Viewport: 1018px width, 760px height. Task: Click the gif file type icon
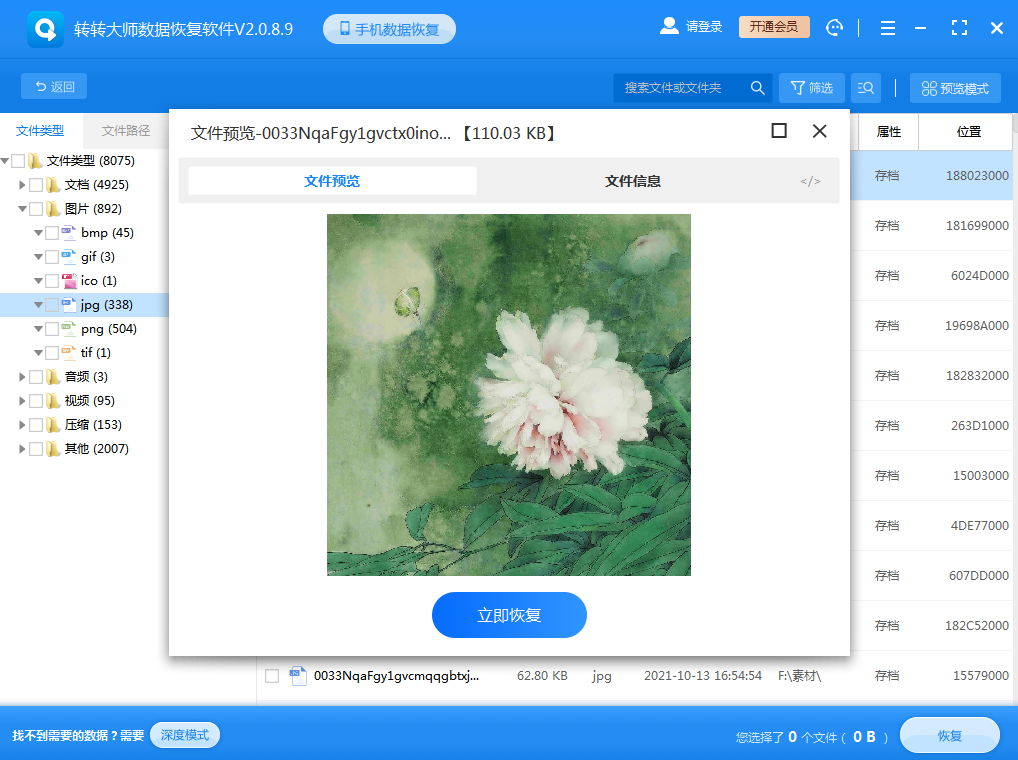[x=69, y=256]
